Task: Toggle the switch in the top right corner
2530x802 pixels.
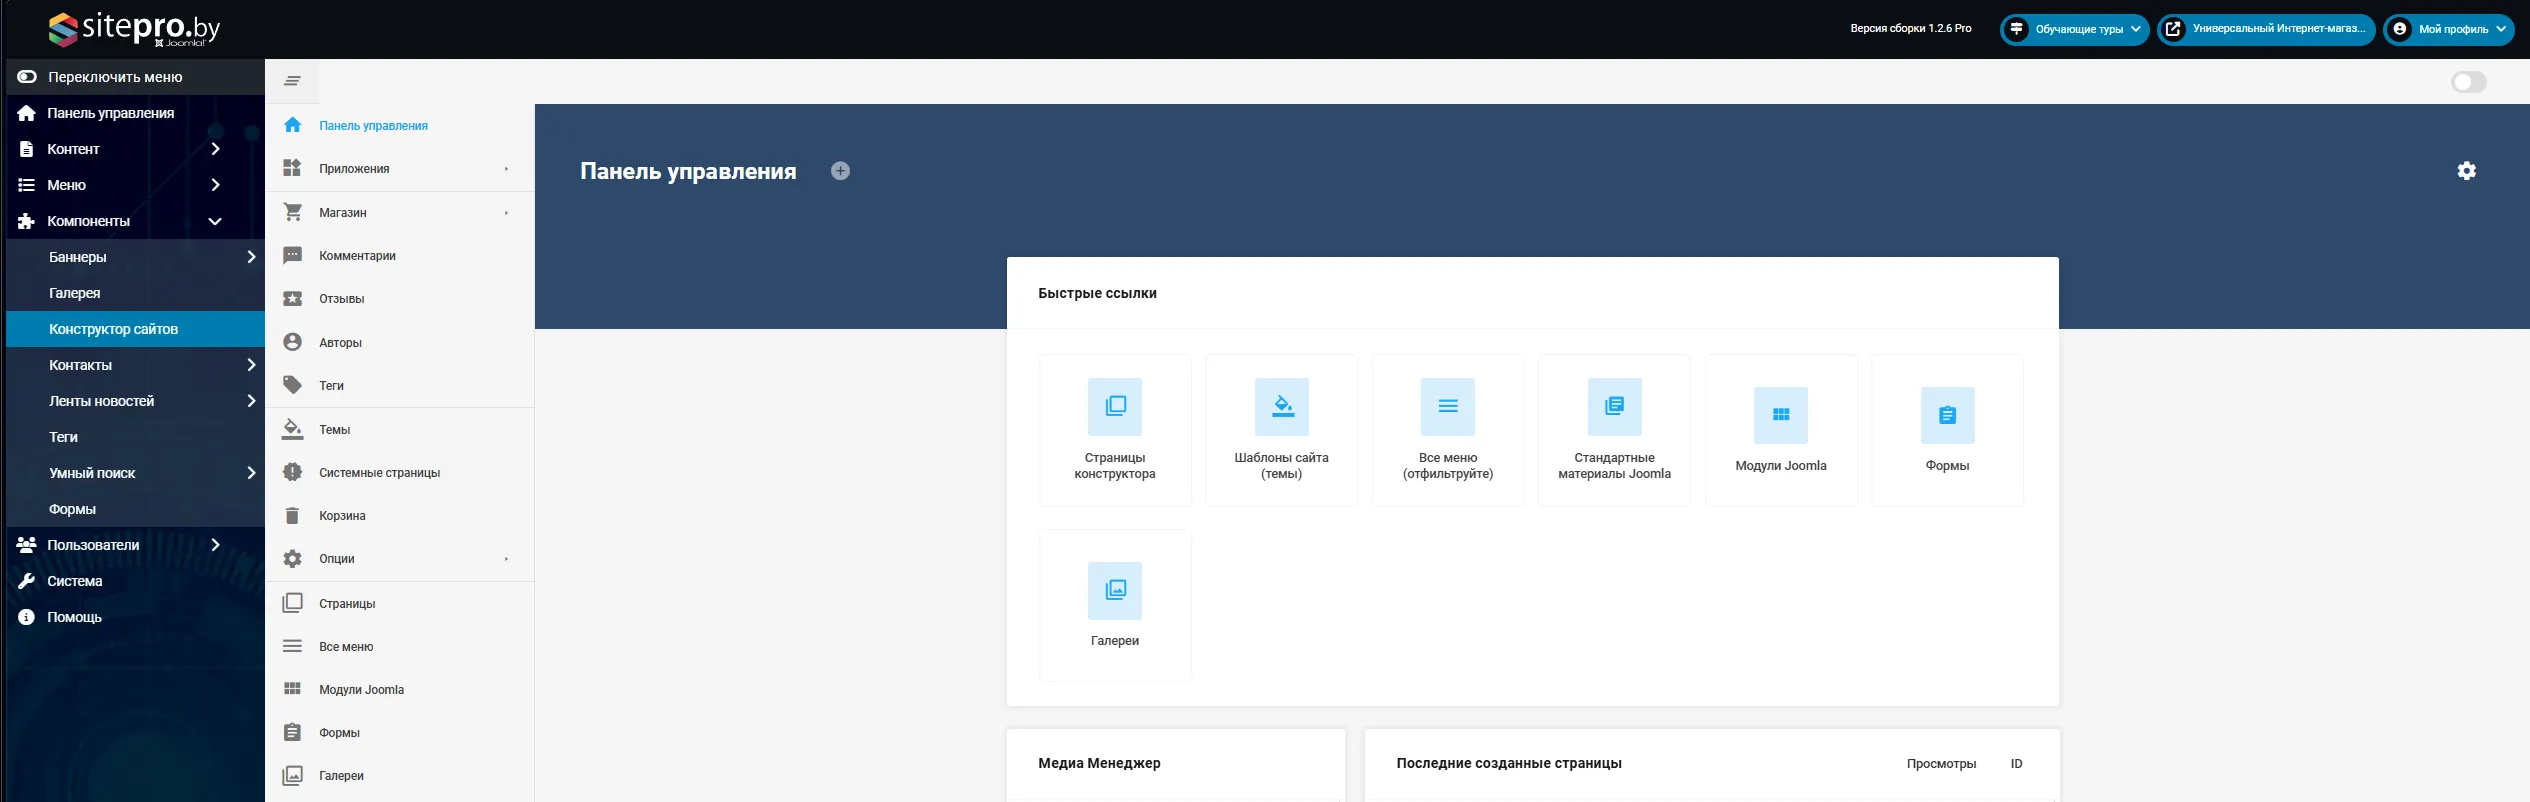Action: tap(2468, 82)
